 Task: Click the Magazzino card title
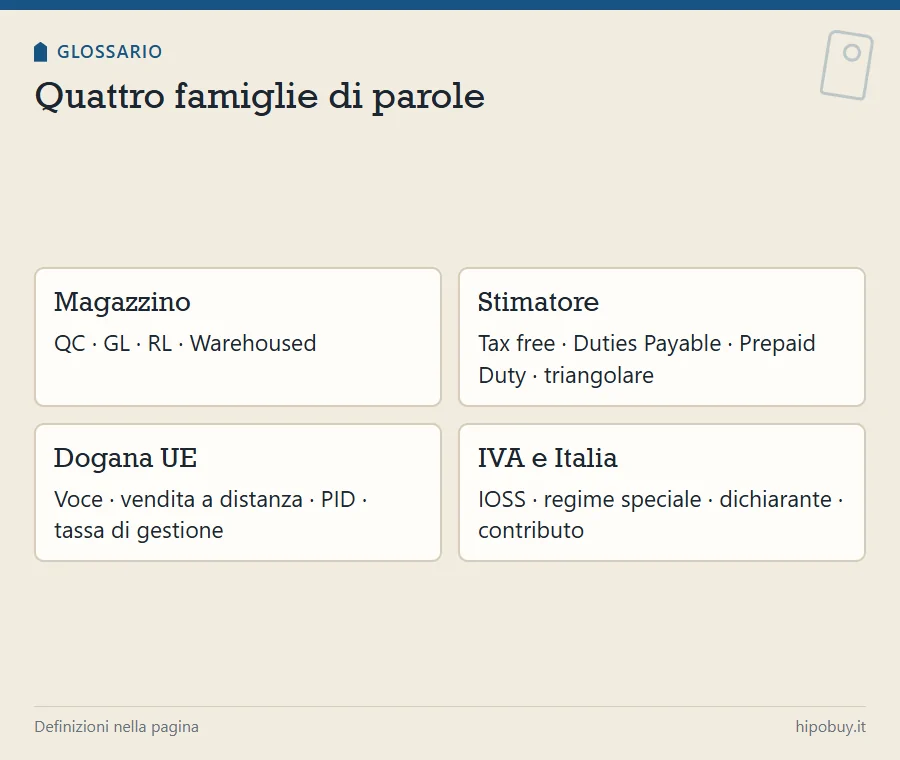(122, 302)
